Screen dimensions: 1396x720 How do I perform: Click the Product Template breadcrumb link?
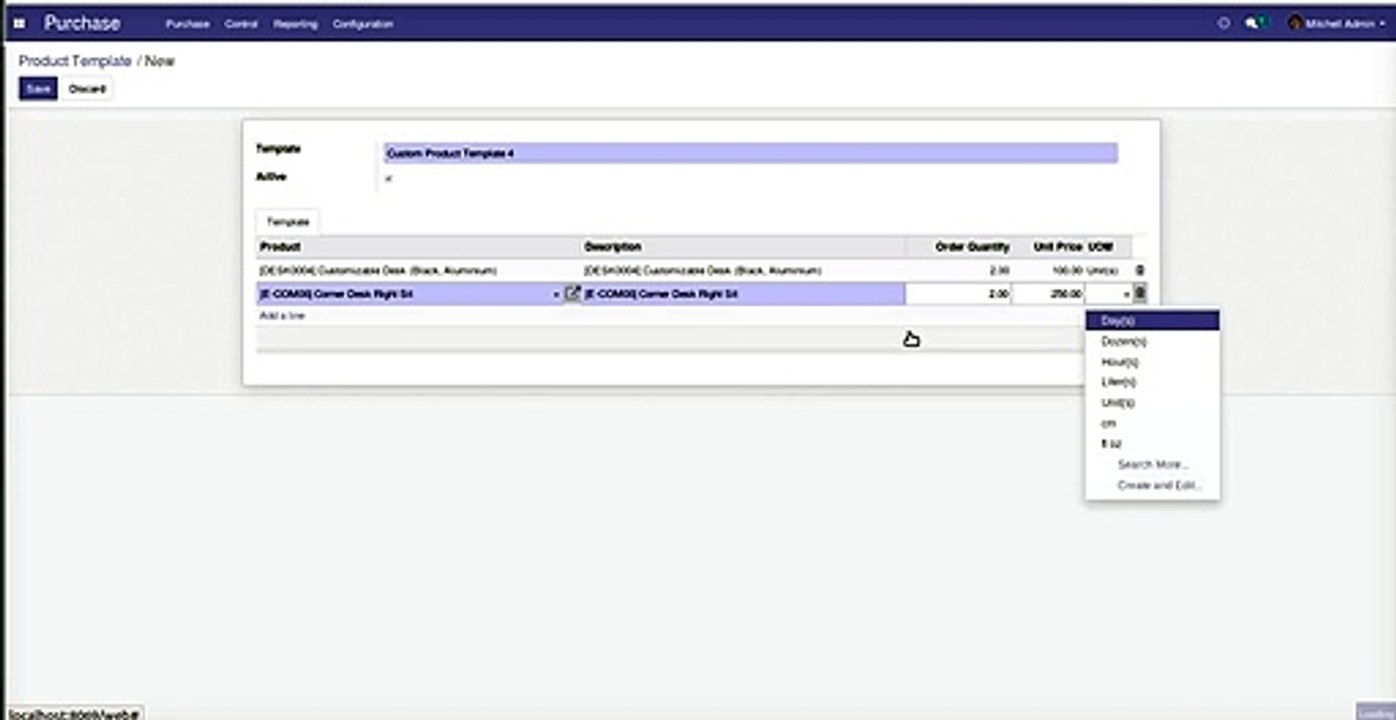[x=75, y=61]
